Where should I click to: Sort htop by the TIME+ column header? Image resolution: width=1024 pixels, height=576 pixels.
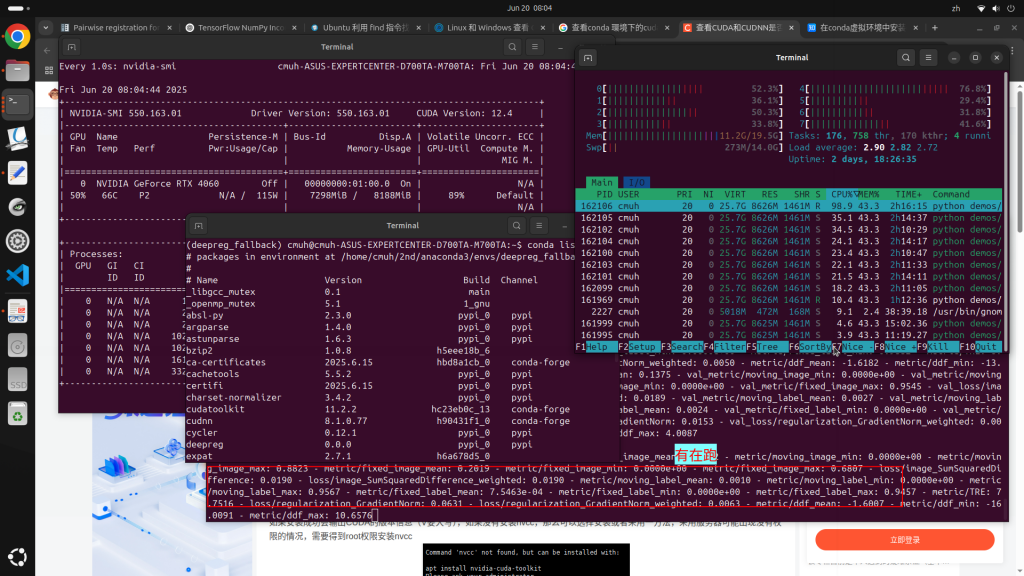(908, 194)
